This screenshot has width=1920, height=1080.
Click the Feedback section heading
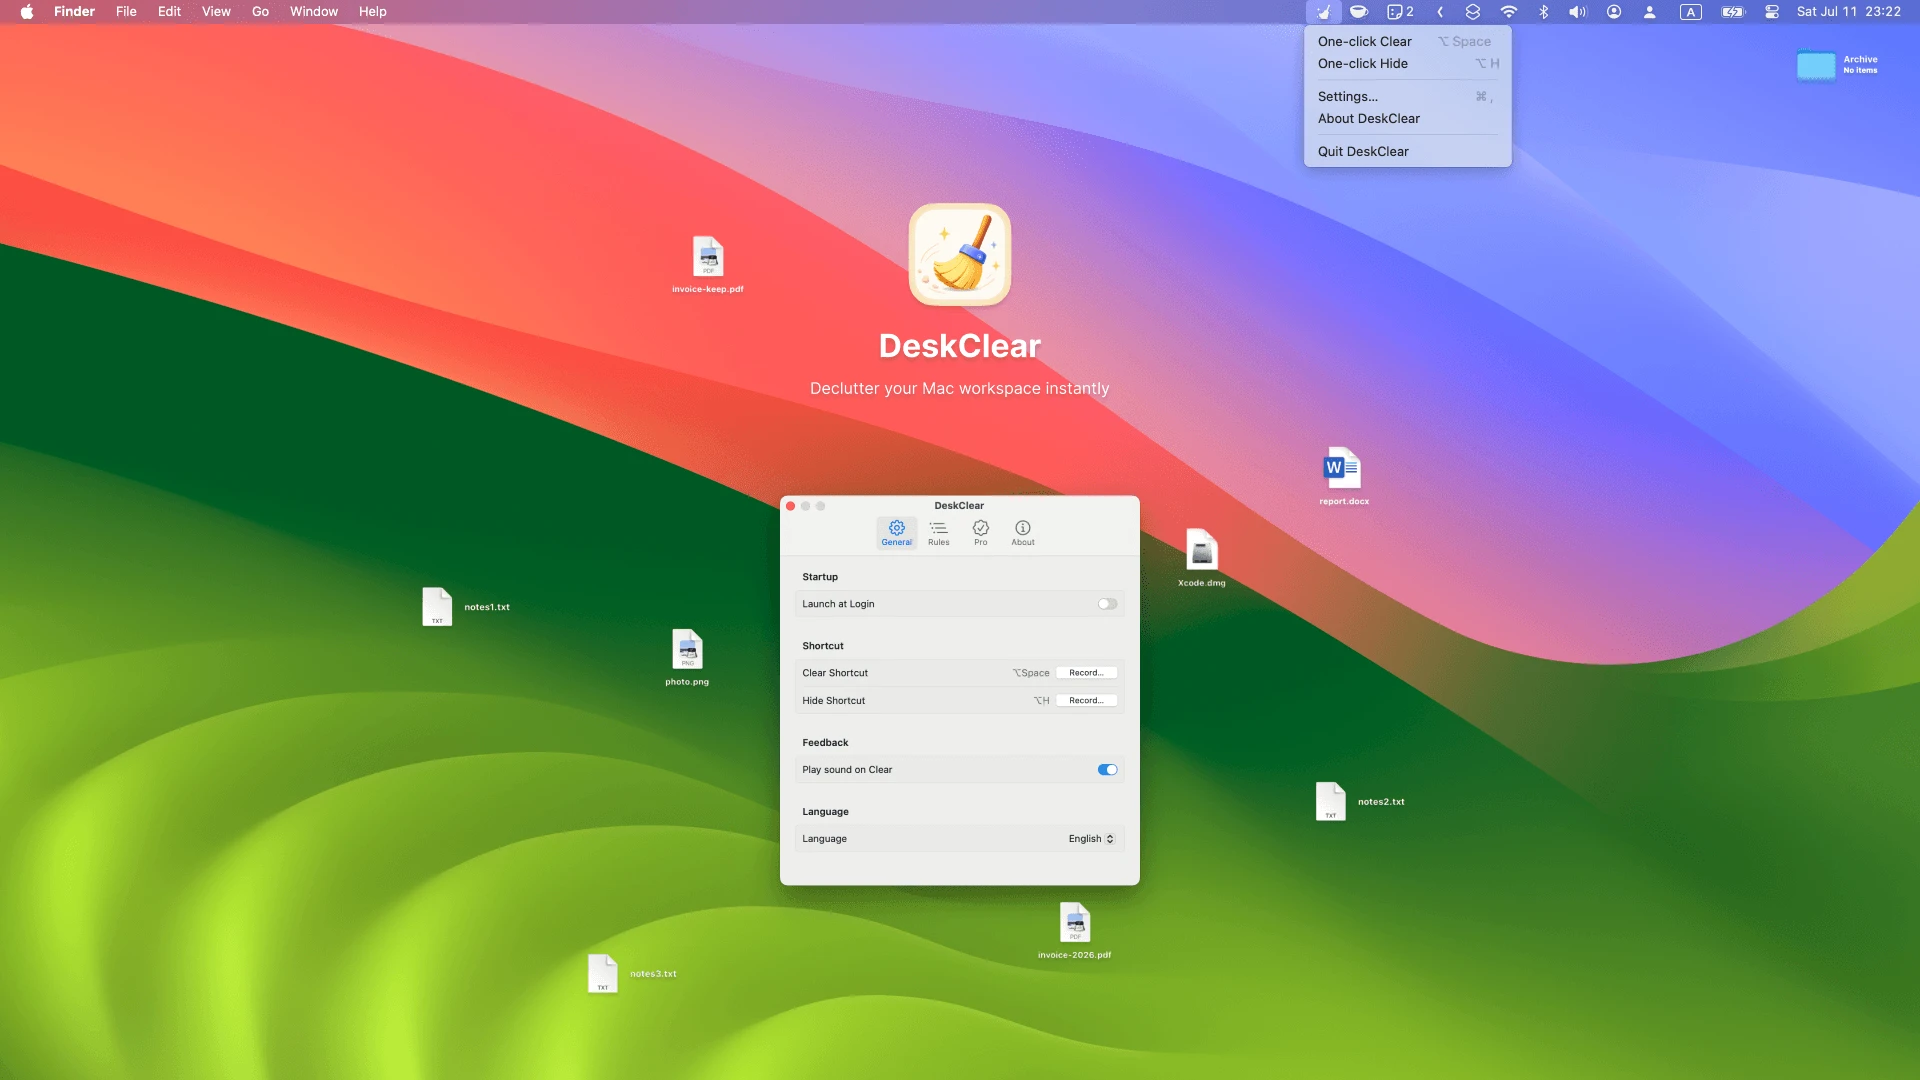[825, 743]
